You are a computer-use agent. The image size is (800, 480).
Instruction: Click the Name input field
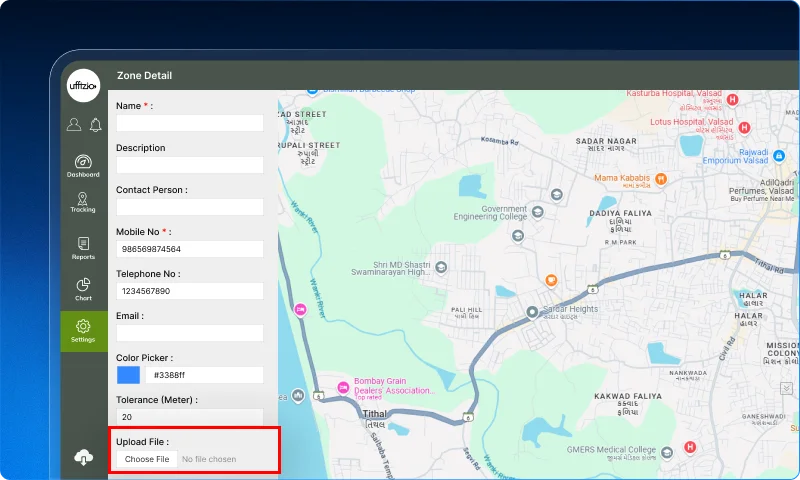pos(190,123)
